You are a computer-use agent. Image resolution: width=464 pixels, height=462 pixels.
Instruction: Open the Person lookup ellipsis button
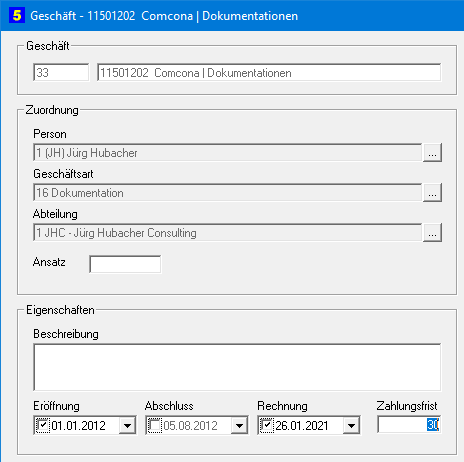(432, 153)
